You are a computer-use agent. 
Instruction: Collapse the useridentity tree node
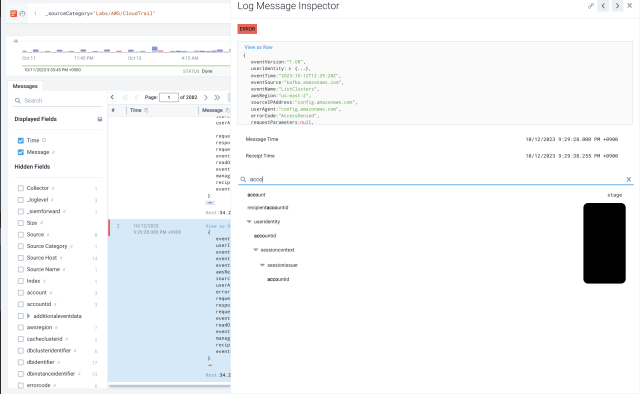point(249,222)
